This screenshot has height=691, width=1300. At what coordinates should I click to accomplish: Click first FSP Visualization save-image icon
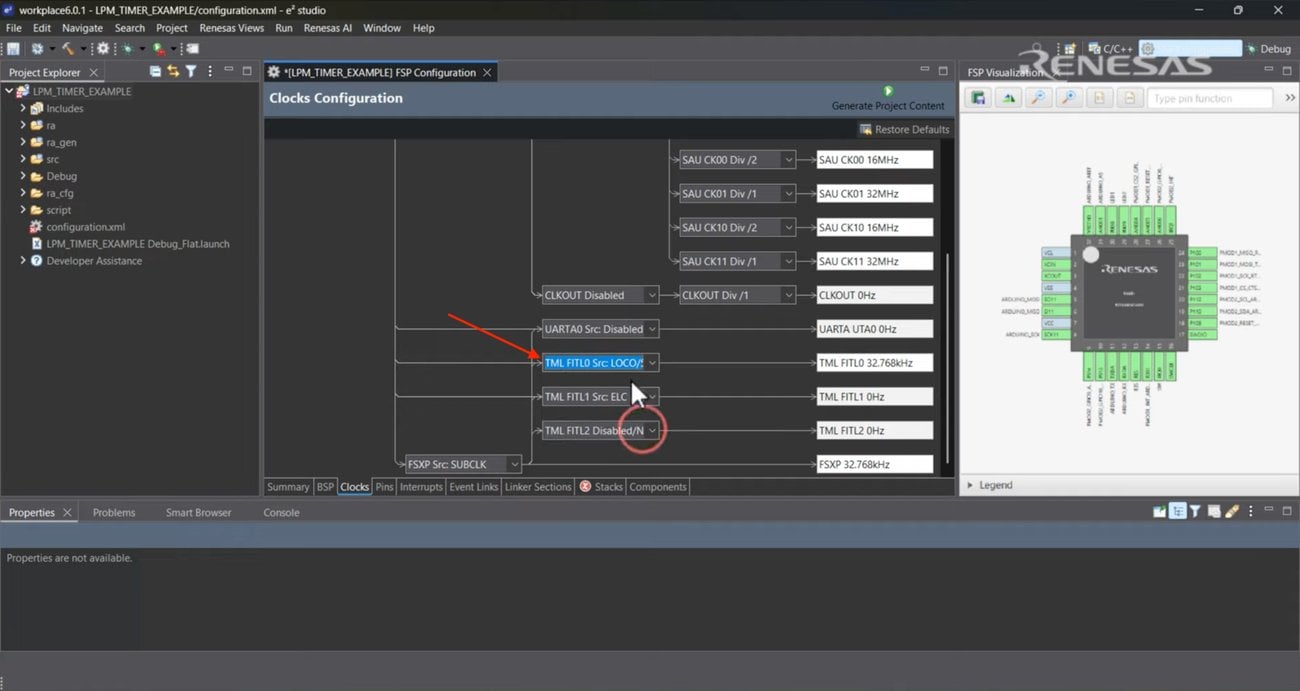pos(978,98)
